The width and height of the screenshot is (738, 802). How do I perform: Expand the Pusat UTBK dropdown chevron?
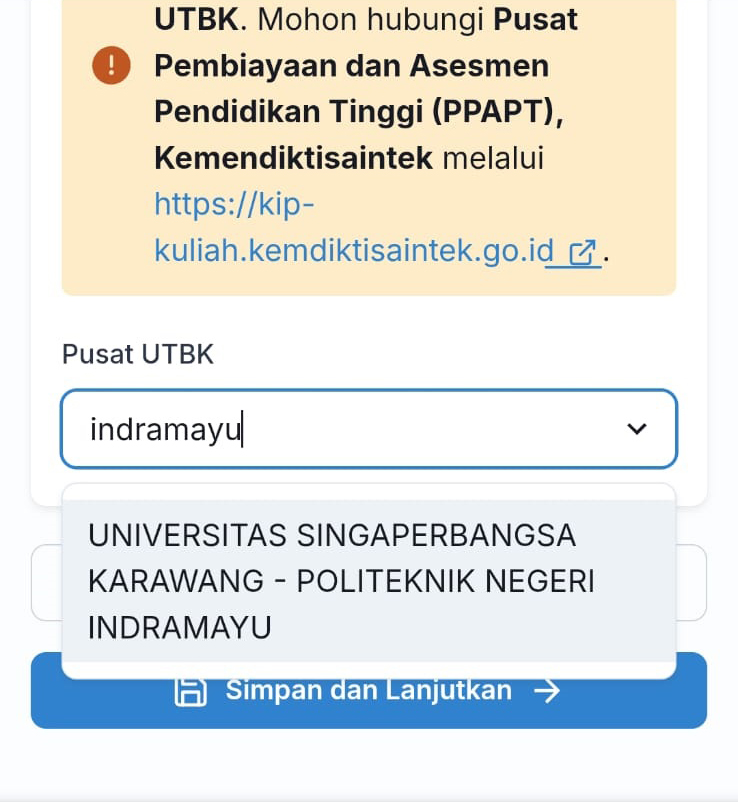tap(636, 429)
